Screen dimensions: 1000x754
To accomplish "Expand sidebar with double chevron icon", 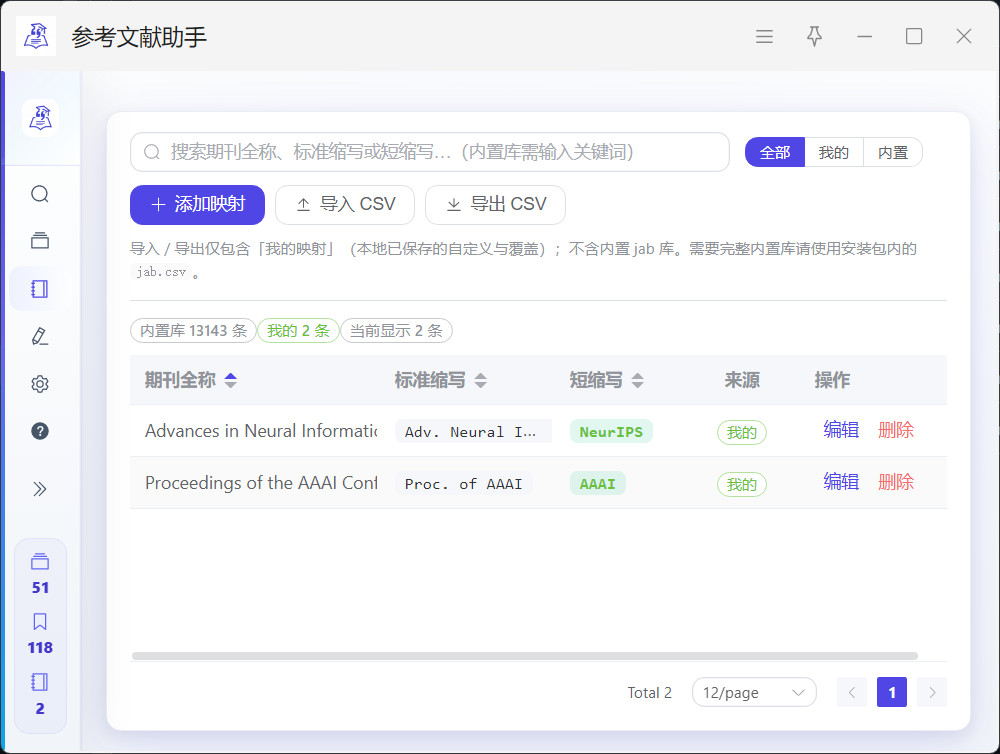I will pyautogui.click(x=40, y=489).
